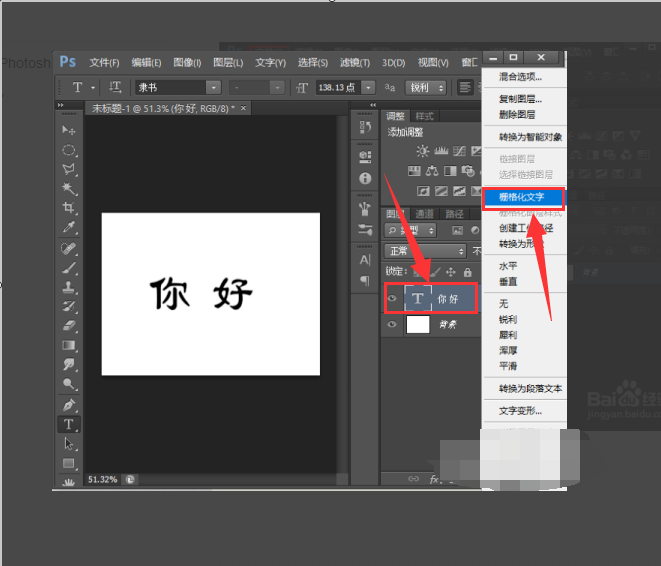Click the 背景 layer thumbnail
The image size is (661, 566).
(x=418, y=325)
